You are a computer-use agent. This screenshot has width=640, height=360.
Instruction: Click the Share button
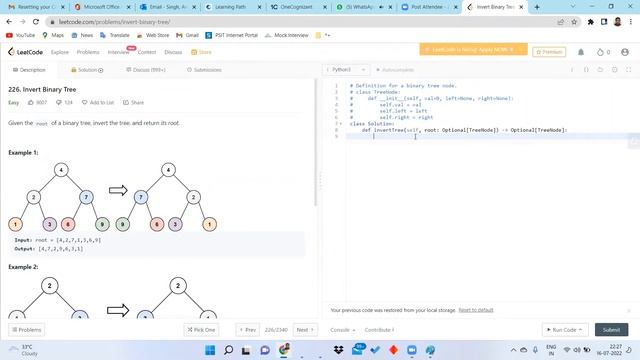tap(133, 102)
